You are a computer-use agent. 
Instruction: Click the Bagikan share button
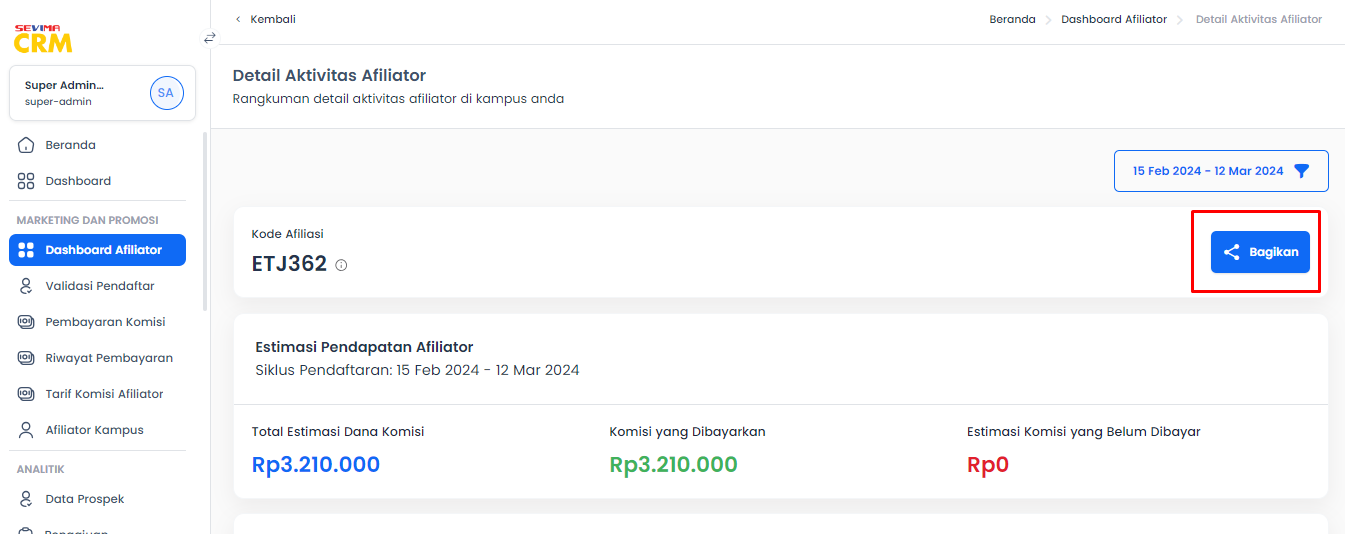click(x=1260, y=252)
